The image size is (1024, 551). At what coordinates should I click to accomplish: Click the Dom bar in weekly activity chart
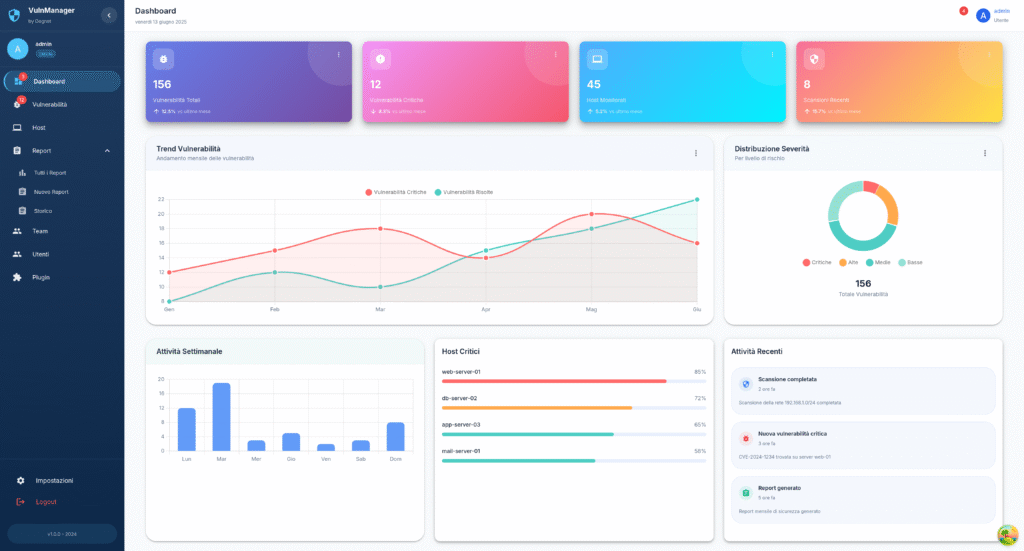(x=396, y=437)
